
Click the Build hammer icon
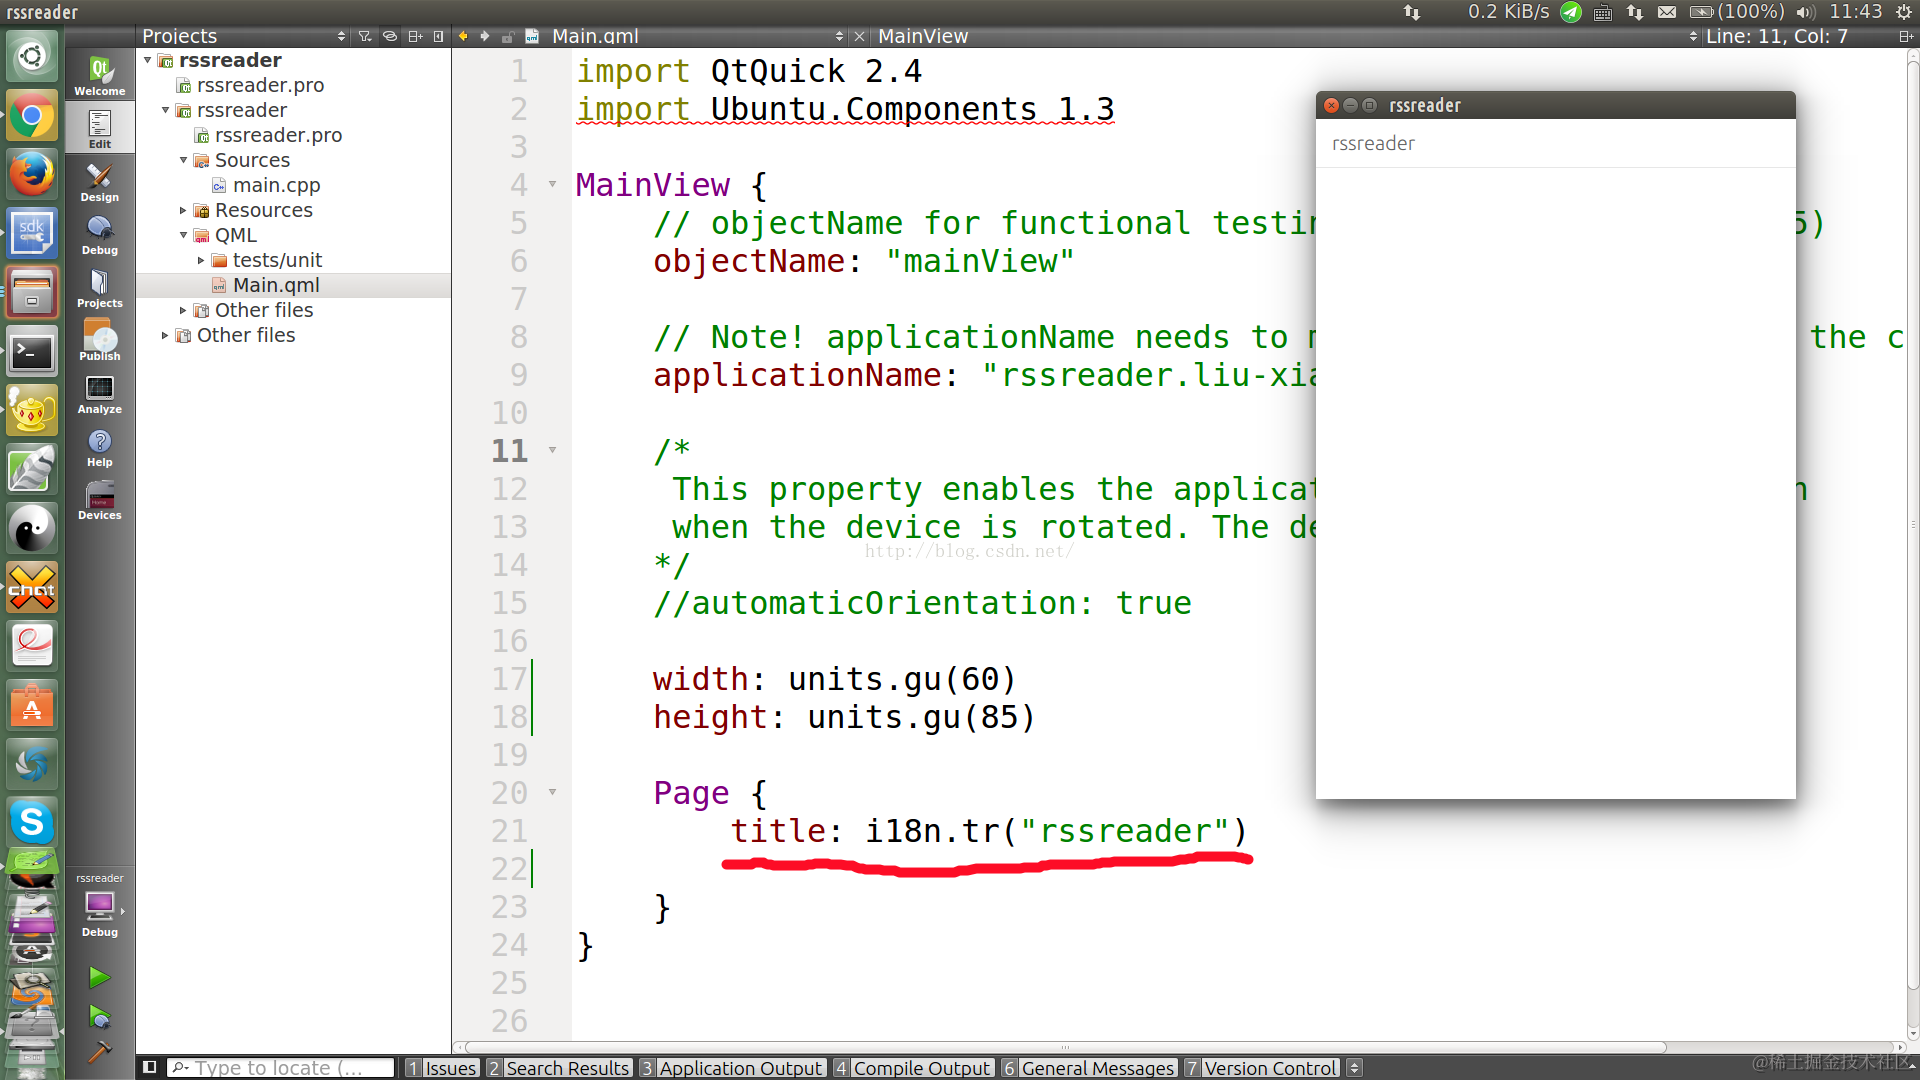pos(99,1051)
